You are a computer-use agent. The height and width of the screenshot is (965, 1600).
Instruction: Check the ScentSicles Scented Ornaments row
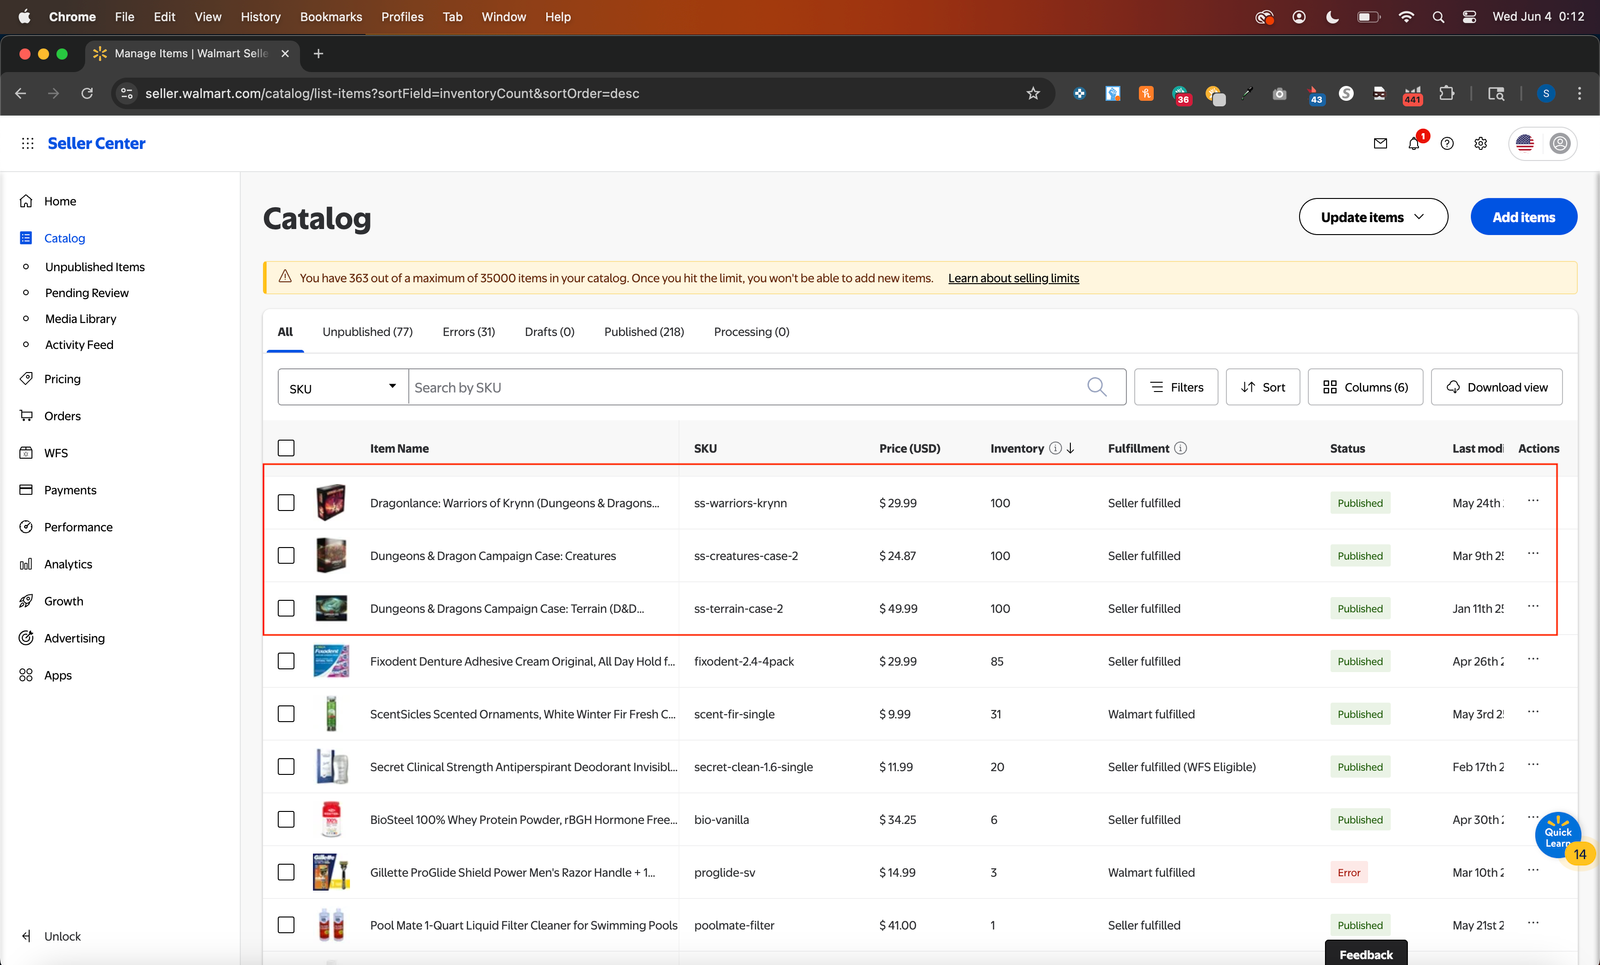tap(286, 714)
